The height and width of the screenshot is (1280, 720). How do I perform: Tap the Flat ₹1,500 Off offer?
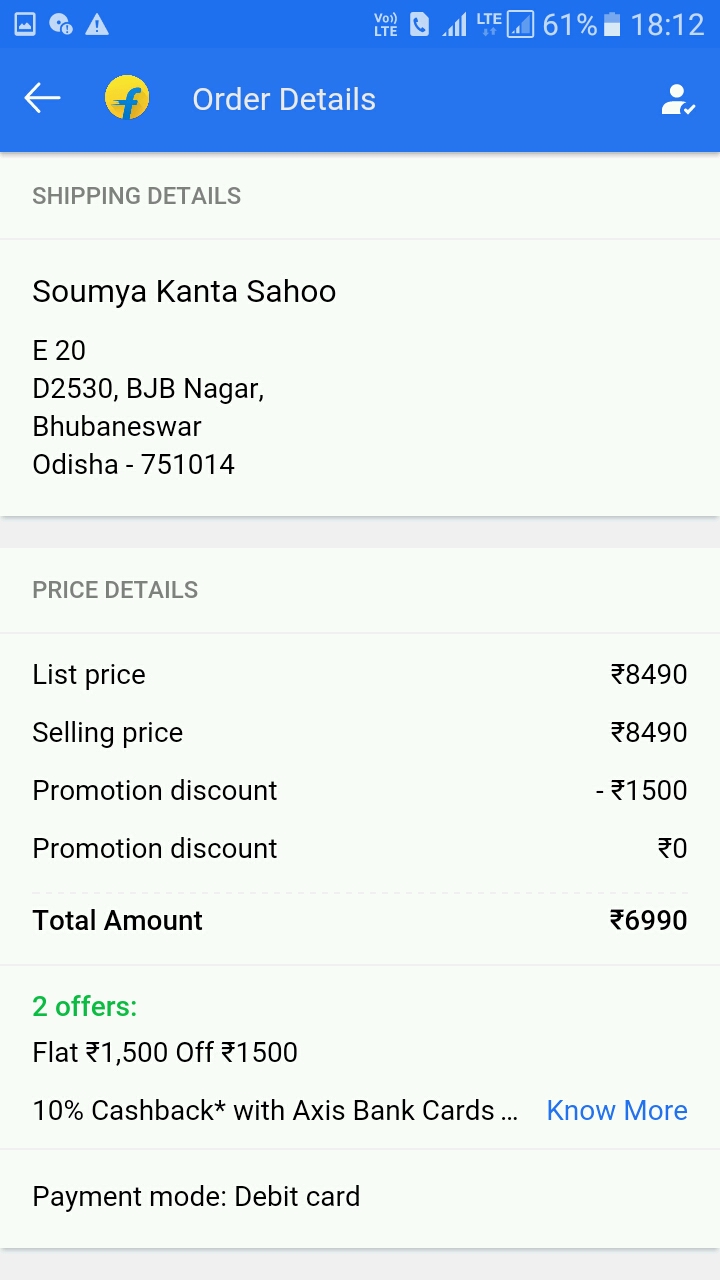[165, 1052]
